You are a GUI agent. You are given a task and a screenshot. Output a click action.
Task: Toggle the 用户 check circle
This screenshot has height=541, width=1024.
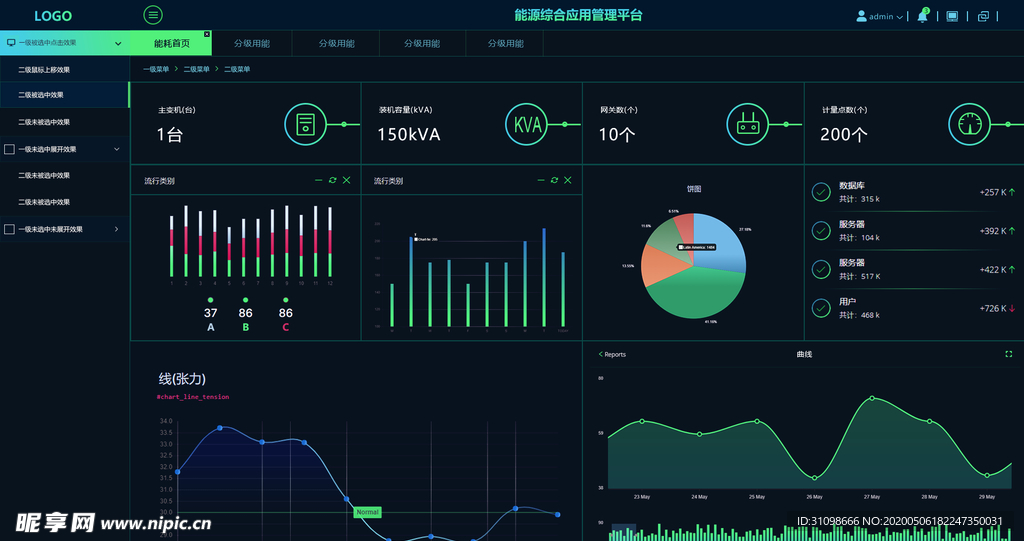point(821,308)
